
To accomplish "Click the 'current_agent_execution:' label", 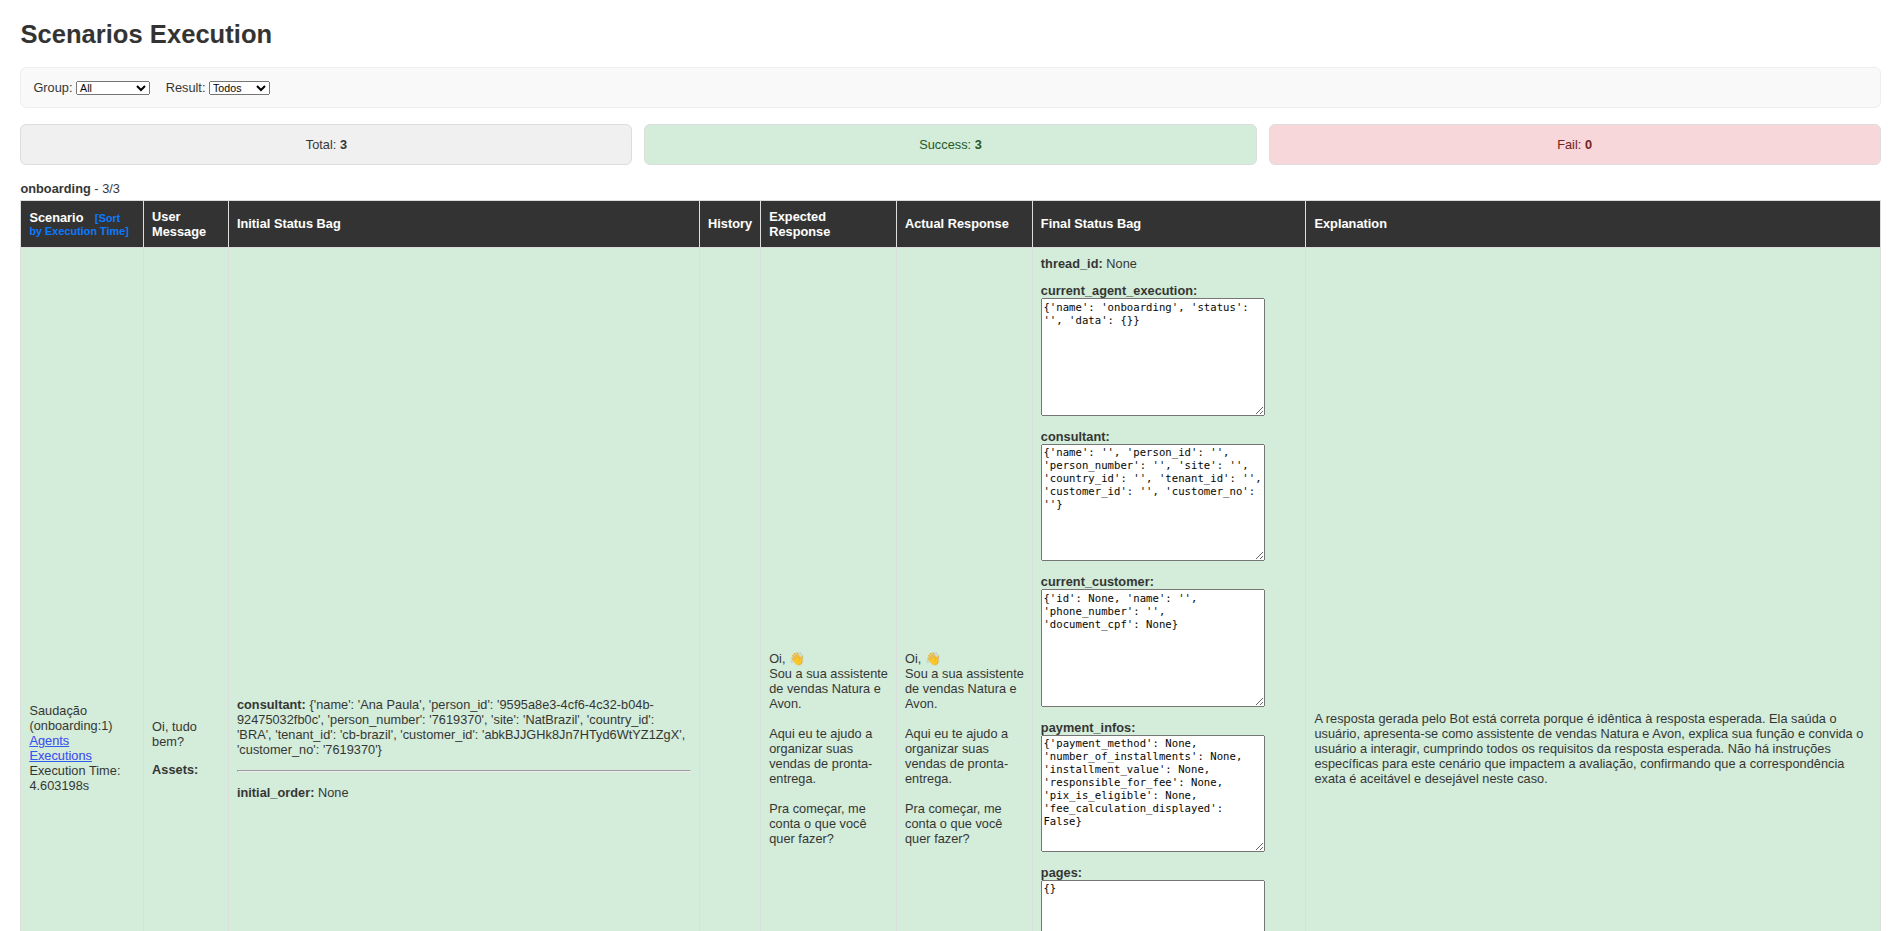I will click(1119, 291).
